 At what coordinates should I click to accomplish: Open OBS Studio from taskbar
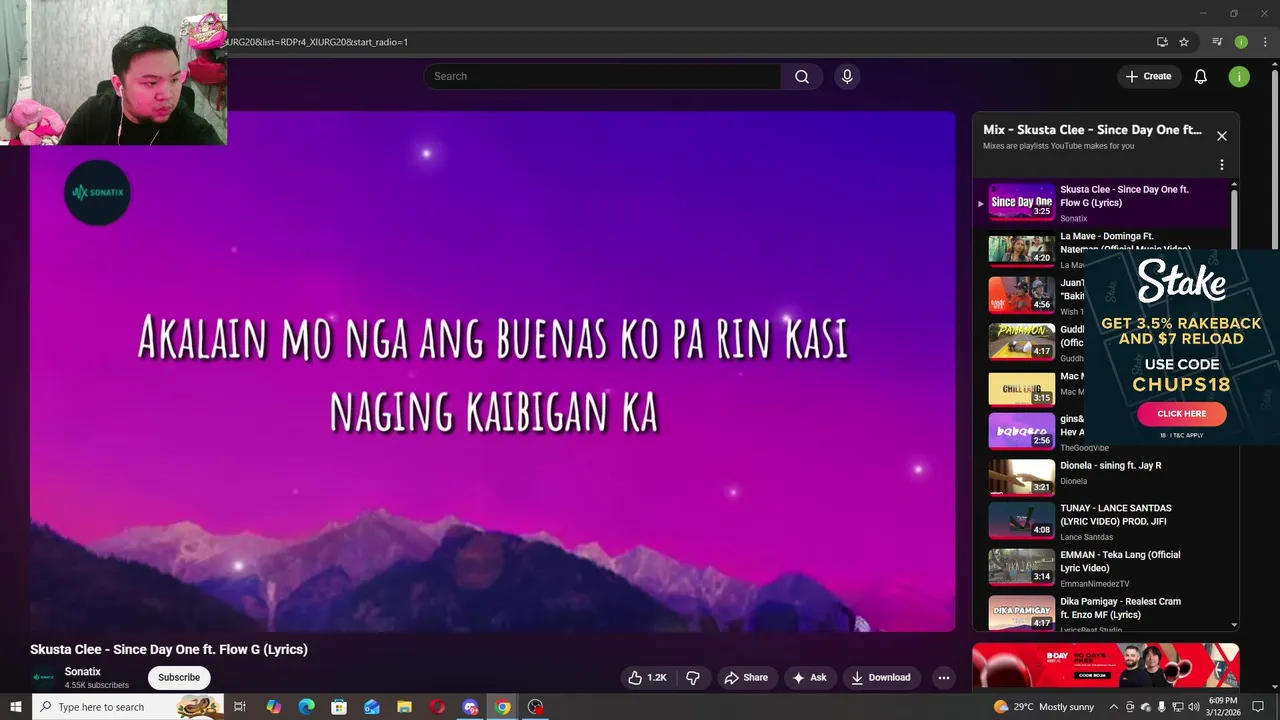536,707
